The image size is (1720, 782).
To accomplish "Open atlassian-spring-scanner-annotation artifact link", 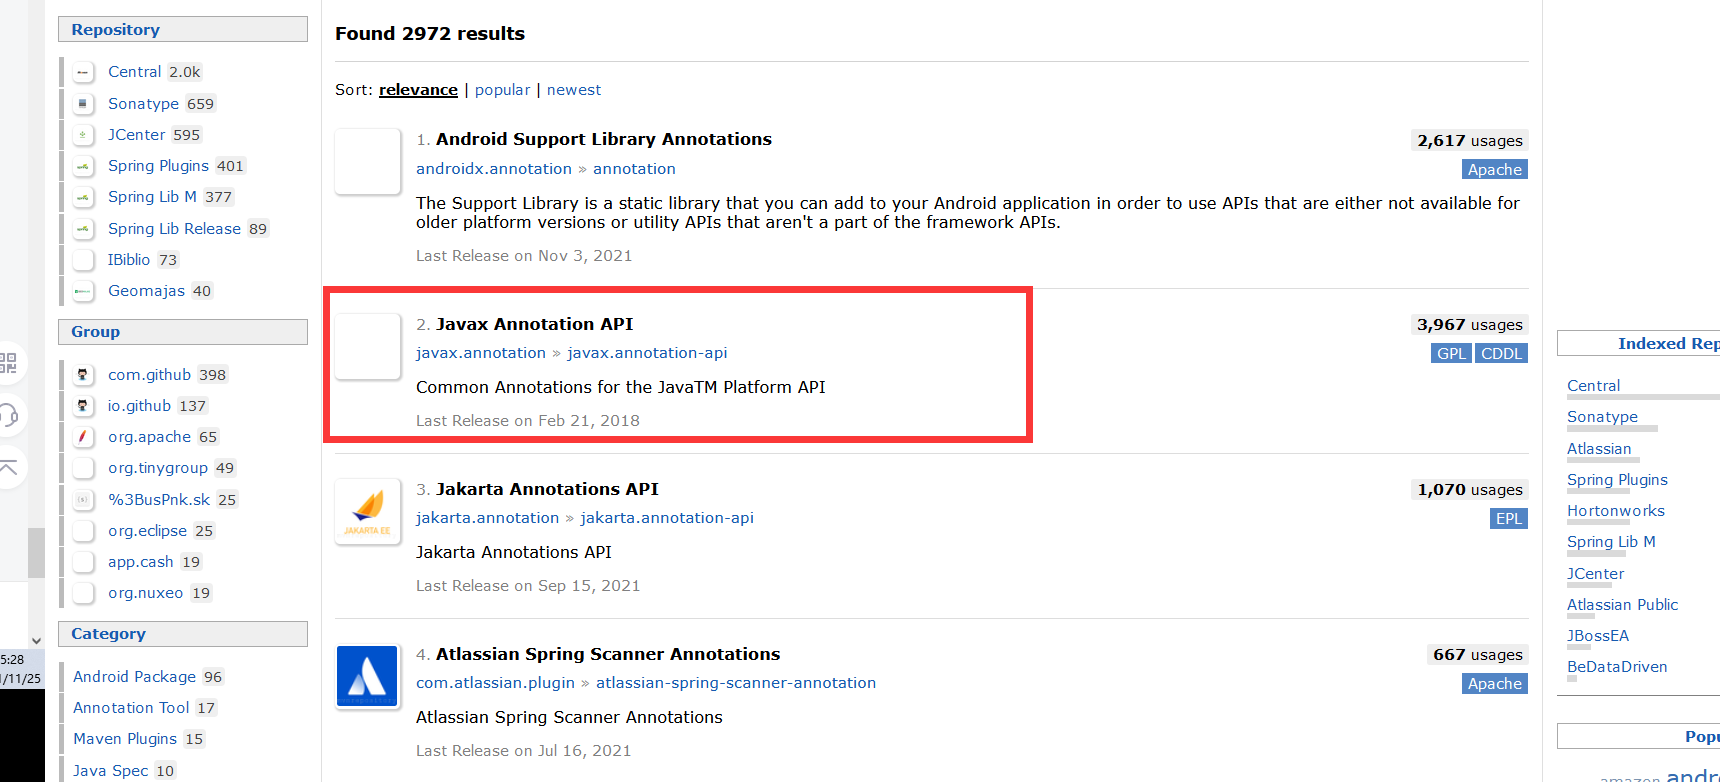I will click(736, 683).
